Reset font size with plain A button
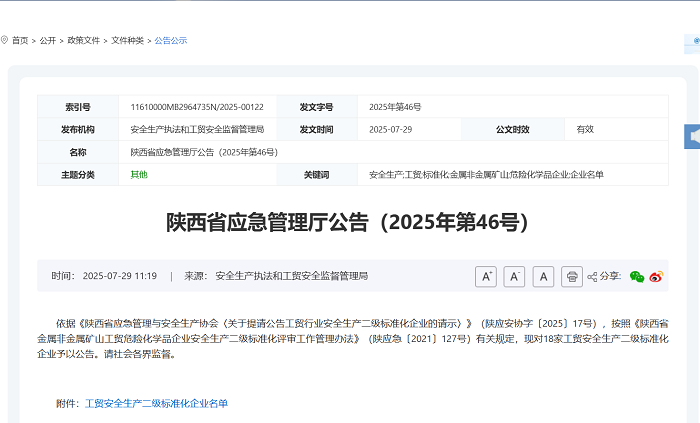Image resolution: width=700 pixels, height=423 pixels. click(543, 277)
